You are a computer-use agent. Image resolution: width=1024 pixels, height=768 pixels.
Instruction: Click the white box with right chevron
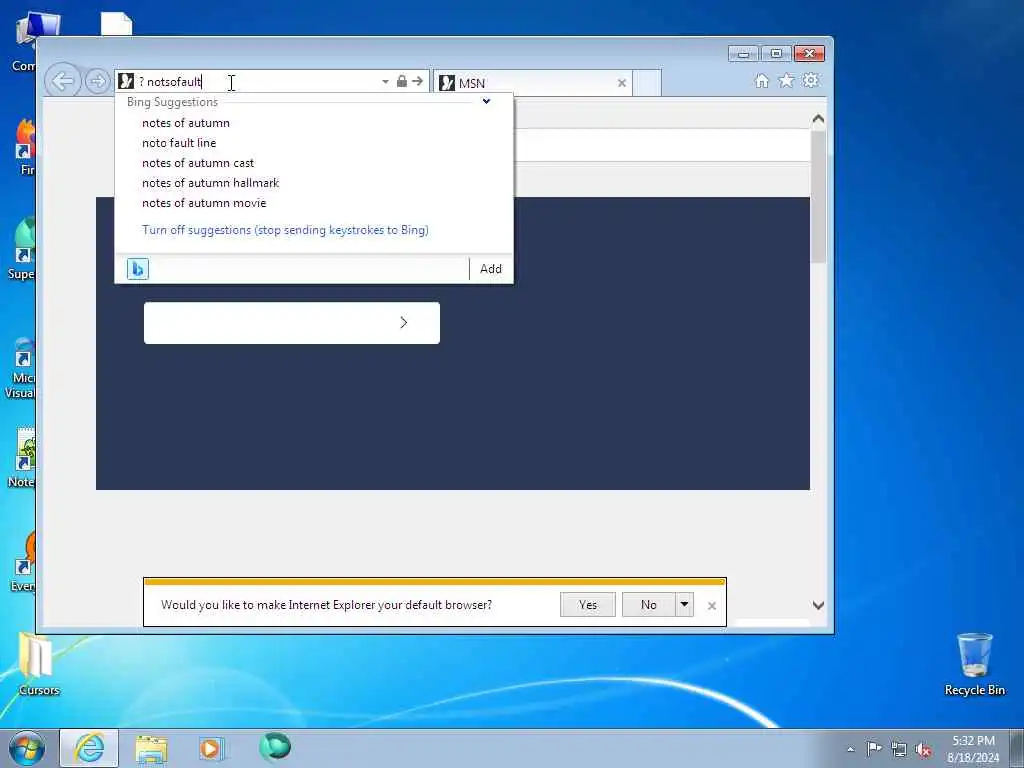pos(292,323)
